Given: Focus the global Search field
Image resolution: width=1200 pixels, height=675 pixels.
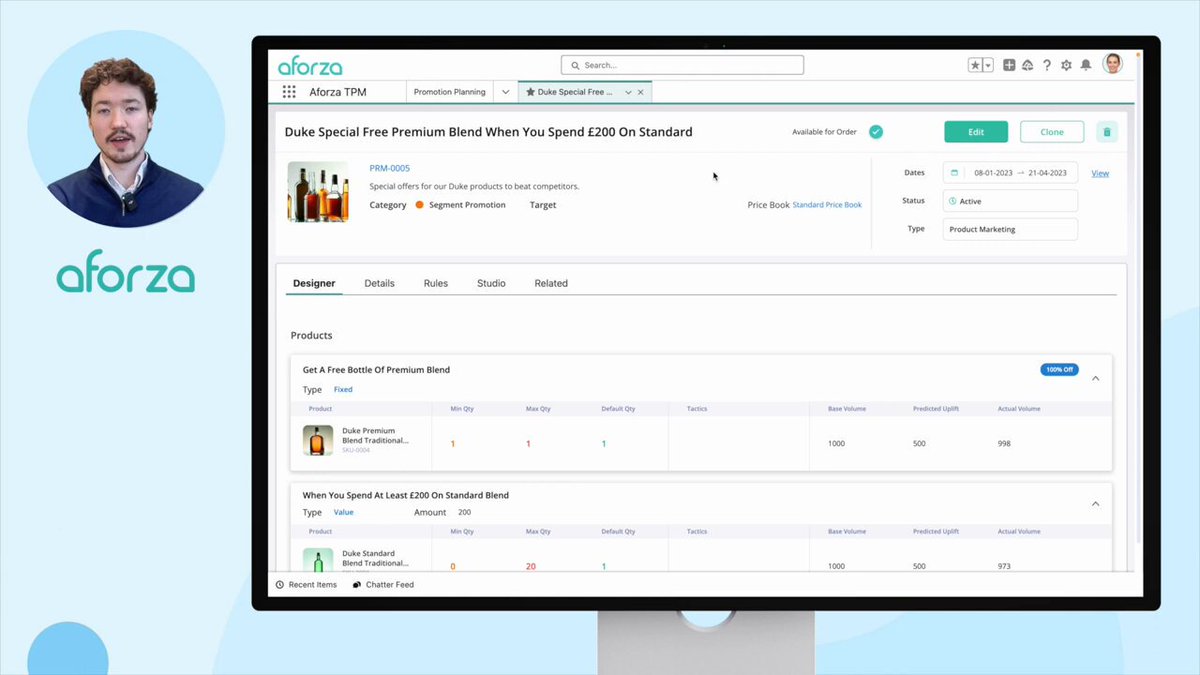Looking at the screenshot, I should (x=682, y=65).
